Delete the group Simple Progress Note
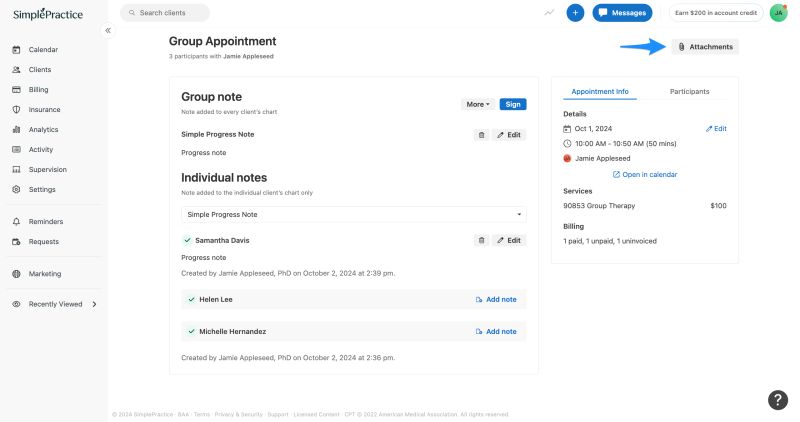Screen dimensions: 800x422 [481, 135]
